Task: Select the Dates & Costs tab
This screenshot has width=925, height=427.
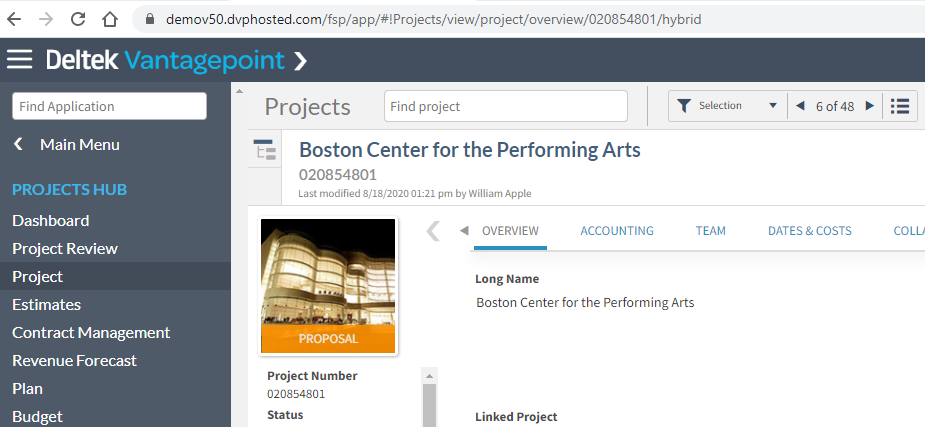Action: pos(809,231)
